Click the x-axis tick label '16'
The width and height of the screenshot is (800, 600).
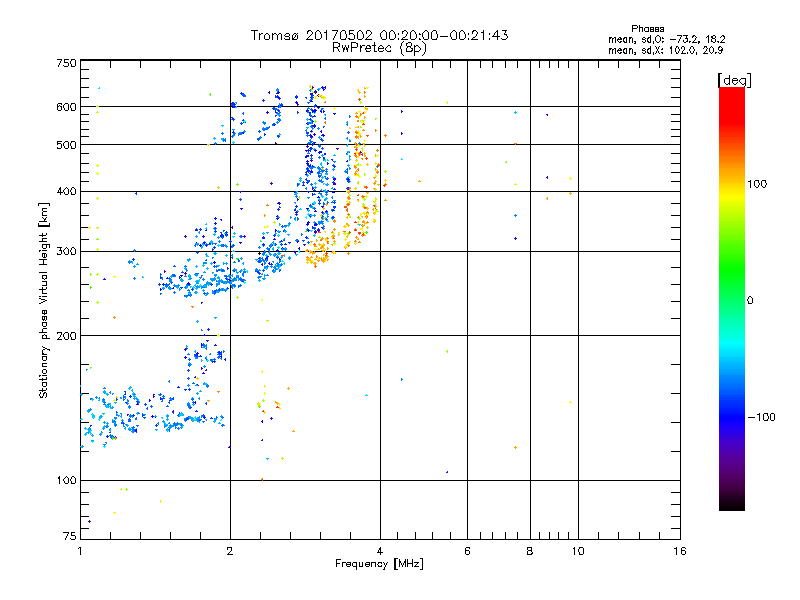pos(680,551)
